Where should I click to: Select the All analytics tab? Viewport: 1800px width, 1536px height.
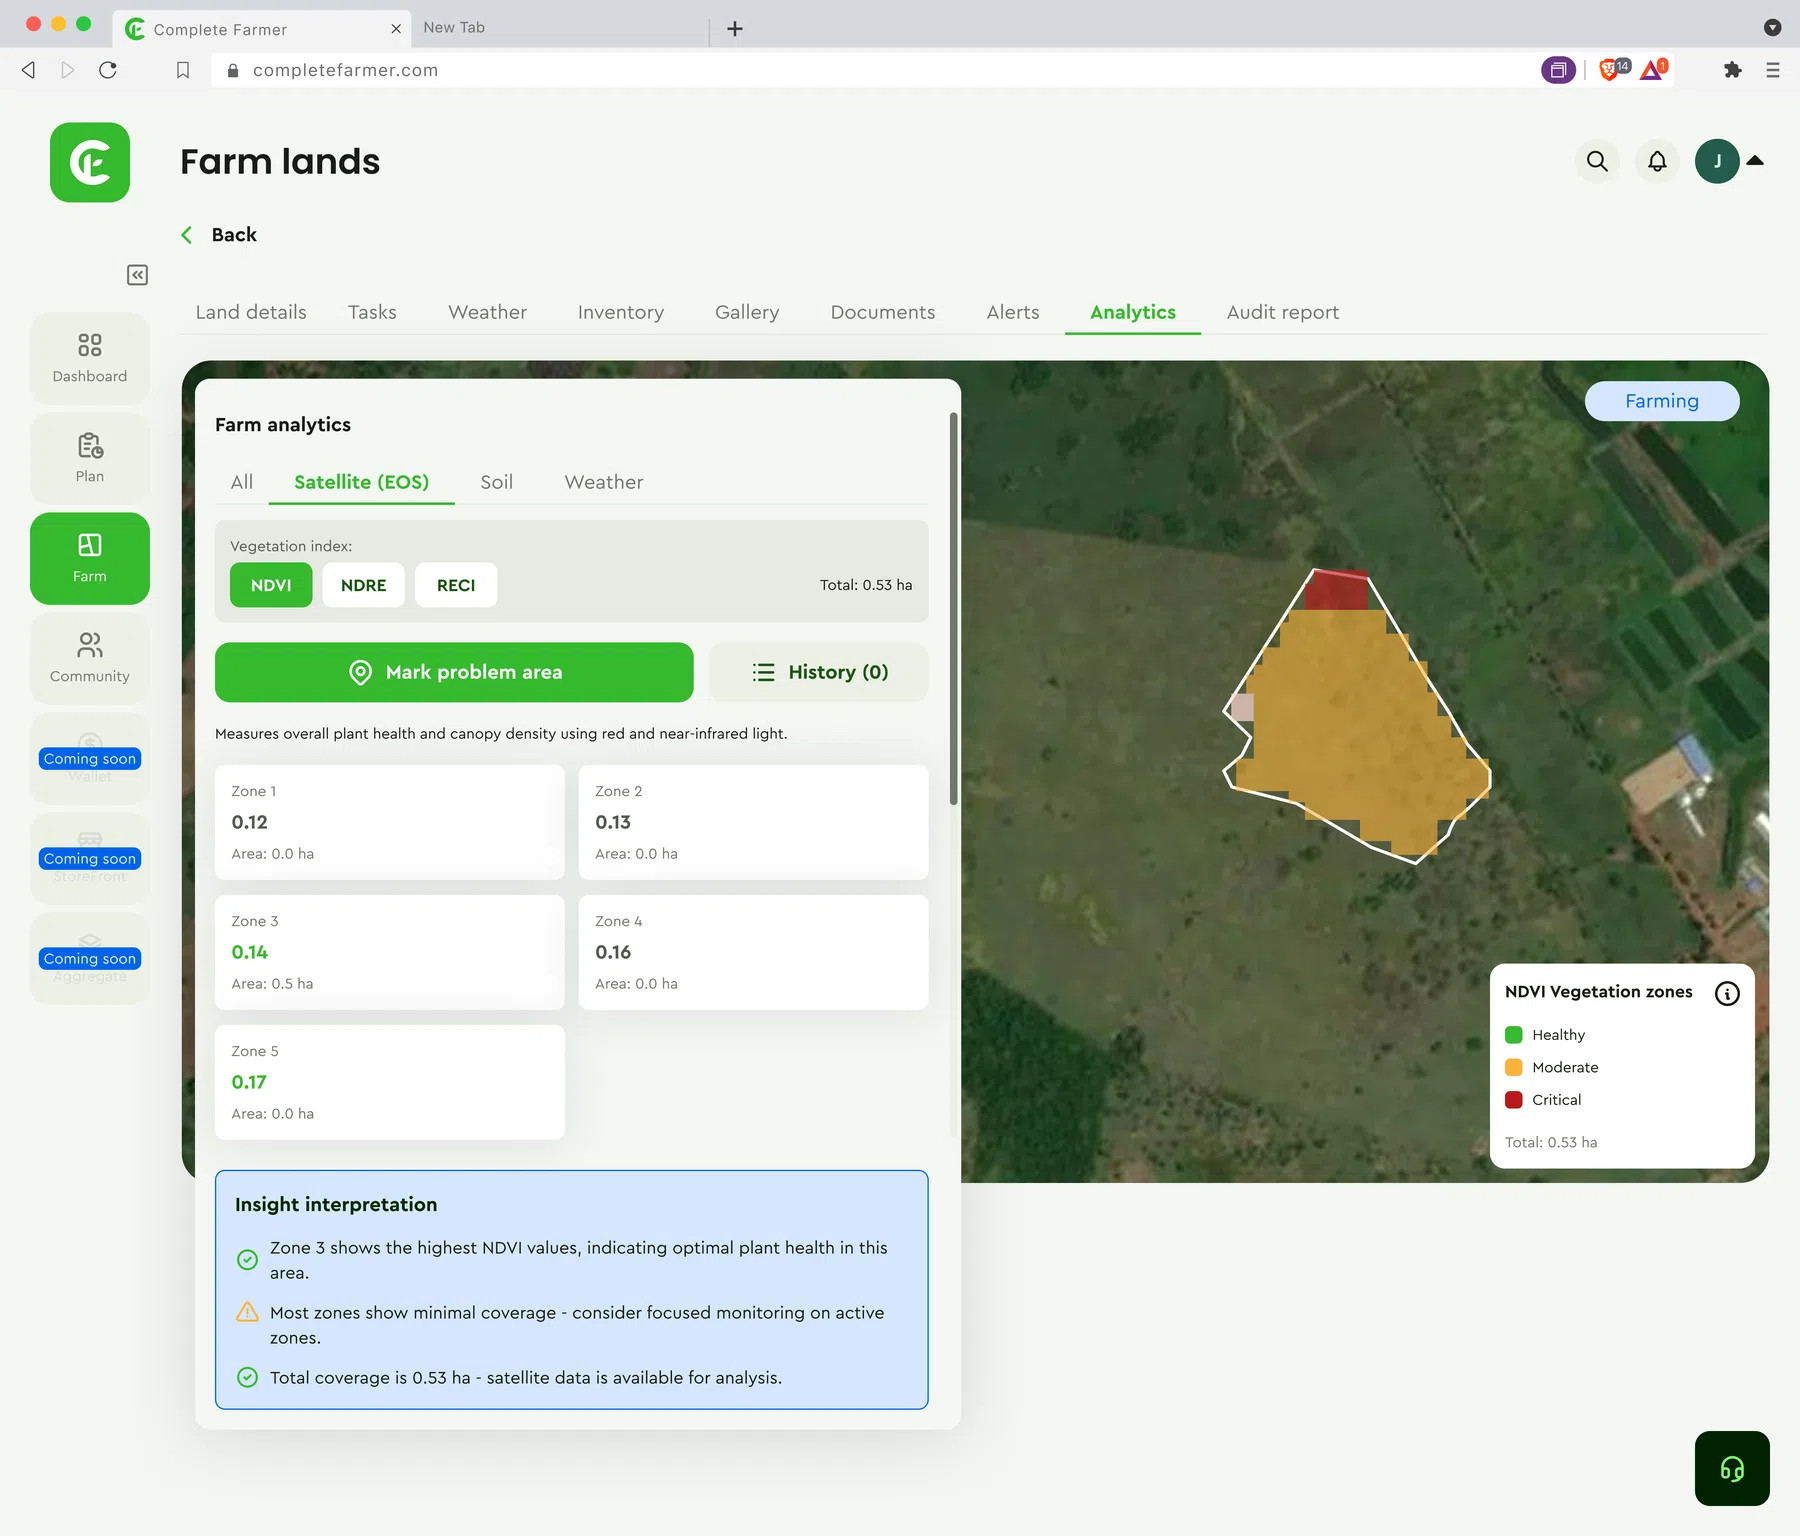tap(242, 482)
